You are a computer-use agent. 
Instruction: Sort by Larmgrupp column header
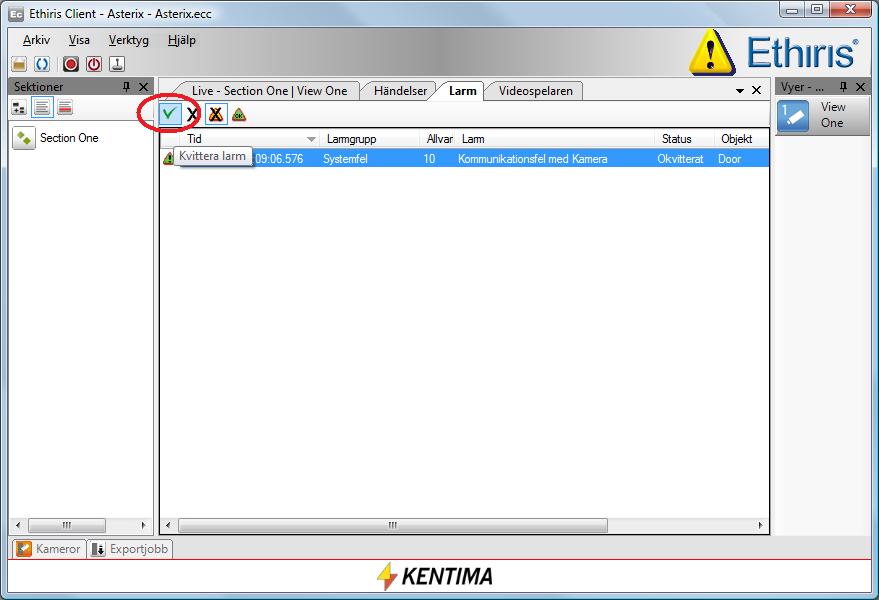369,139
